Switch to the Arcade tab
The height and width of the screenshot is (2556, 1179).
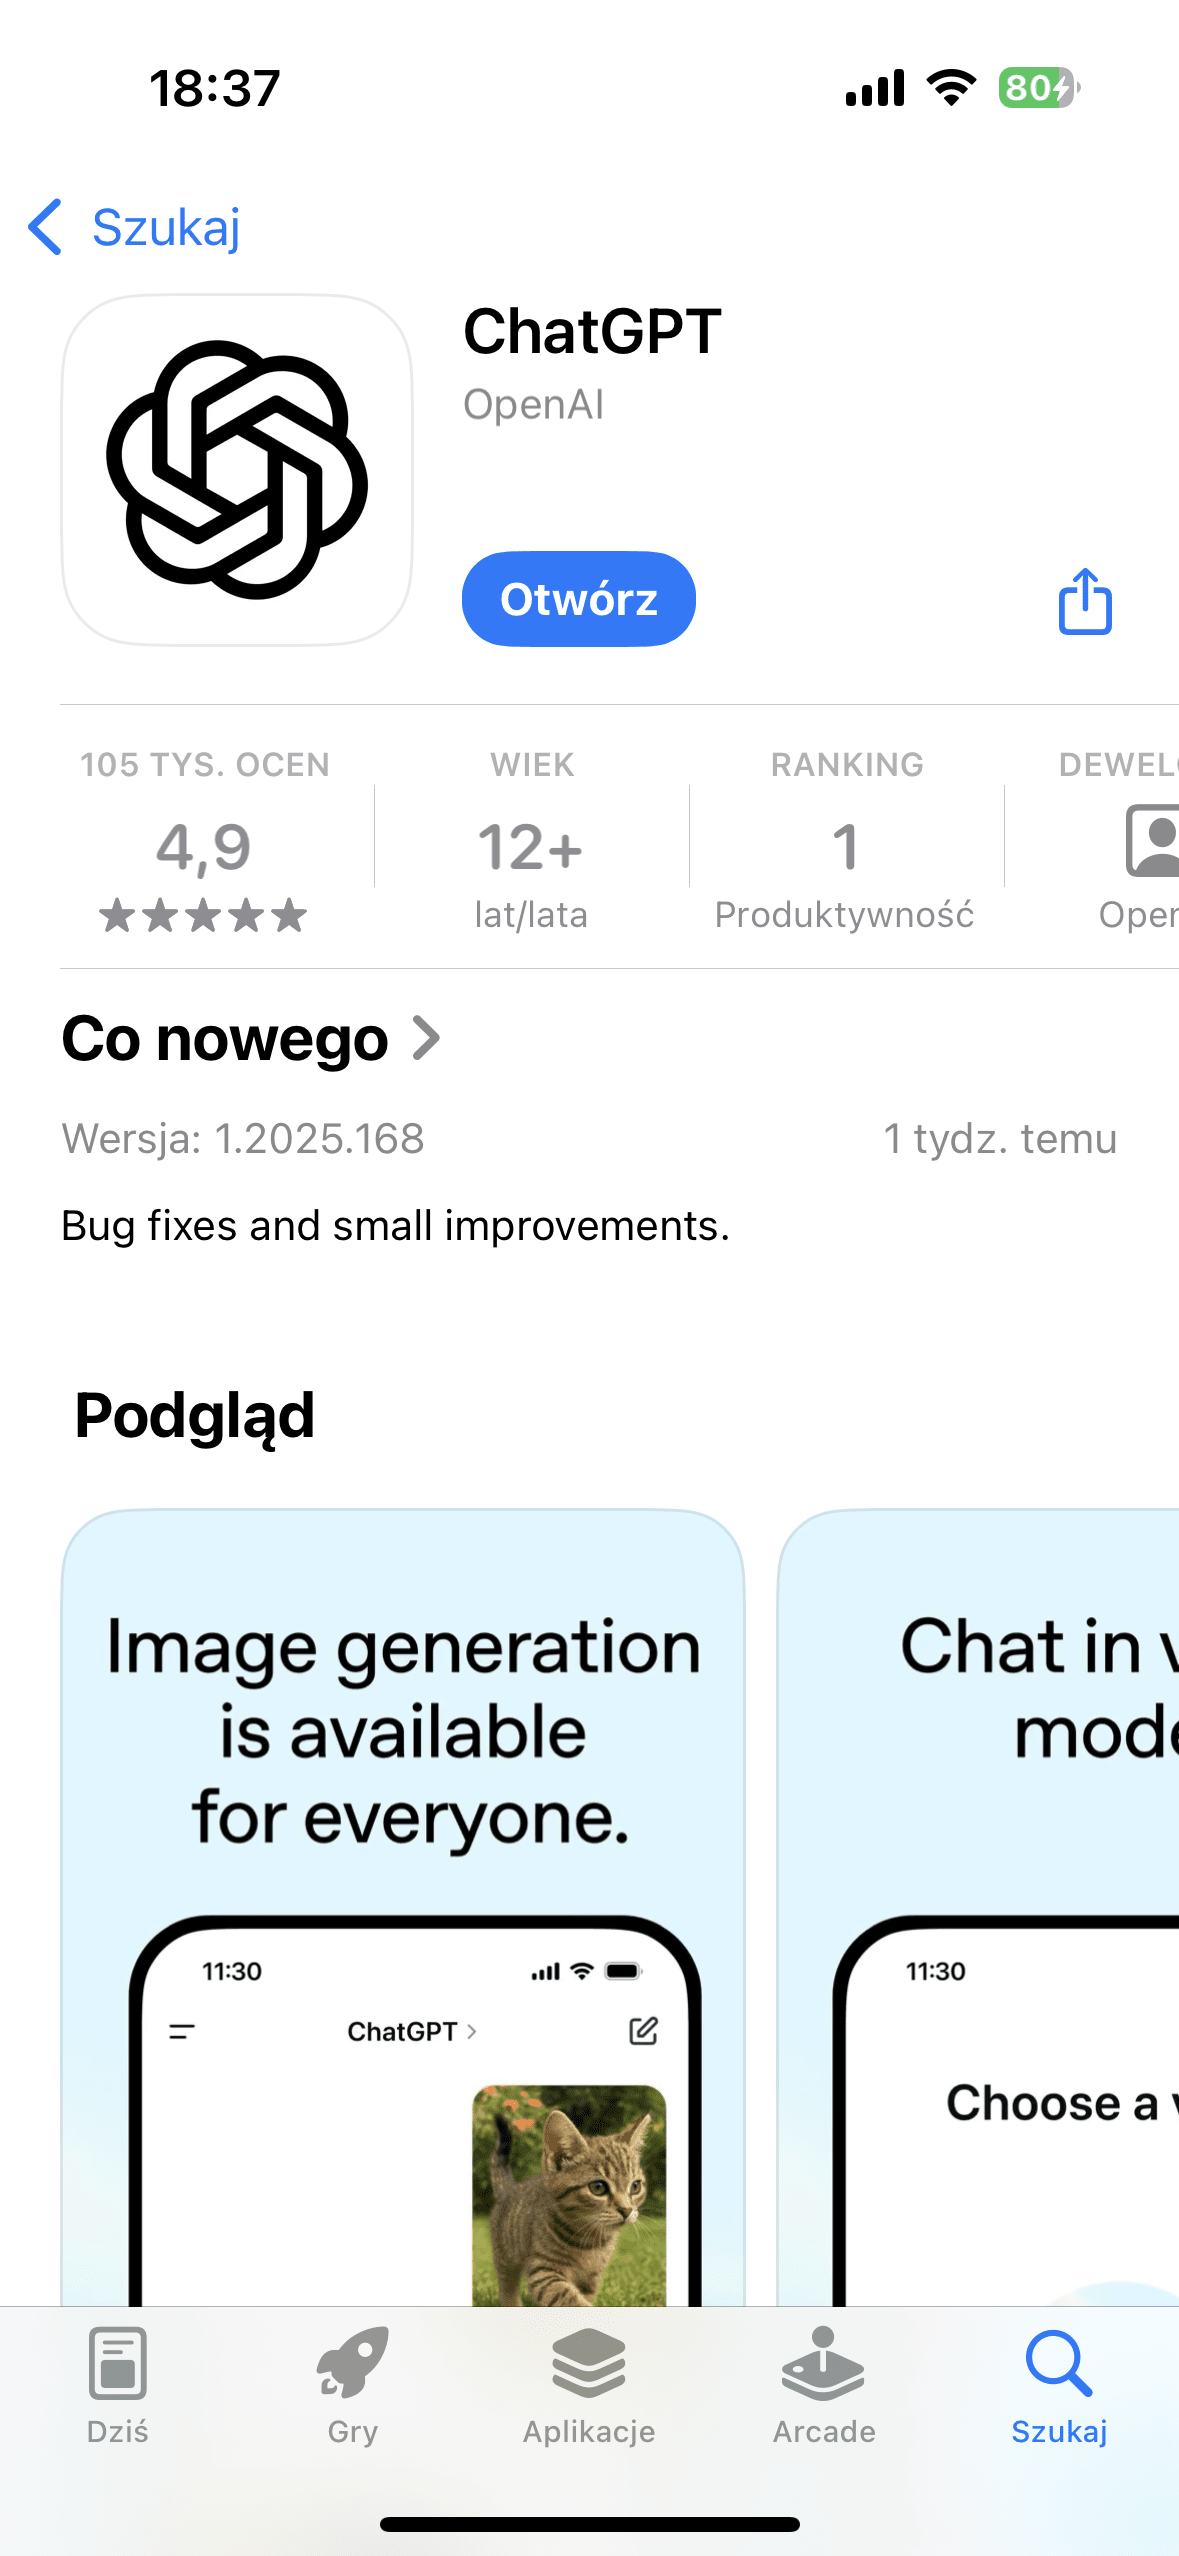coord(824,2384)
